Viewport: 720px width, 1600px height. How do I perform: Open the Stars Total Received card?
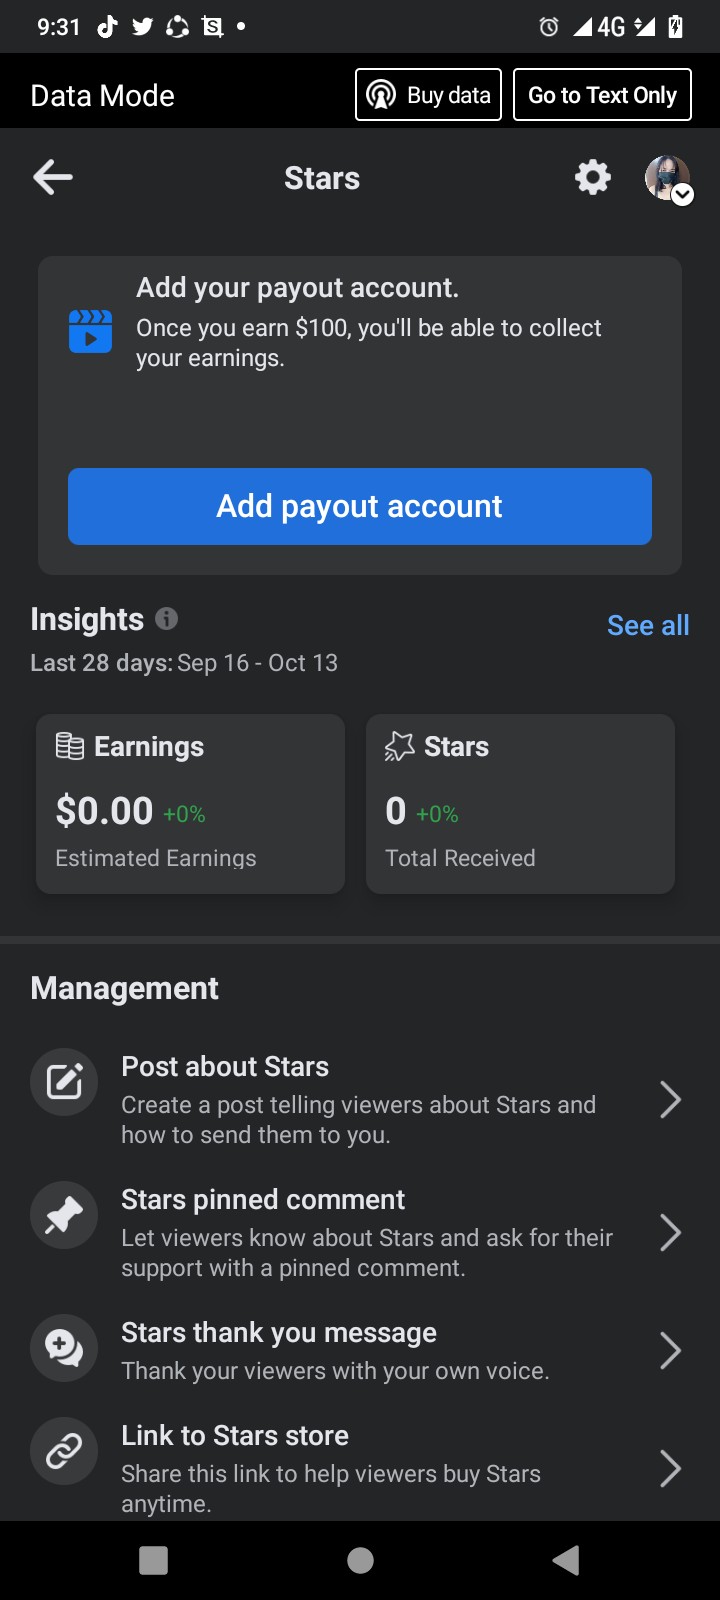[520, 804]
